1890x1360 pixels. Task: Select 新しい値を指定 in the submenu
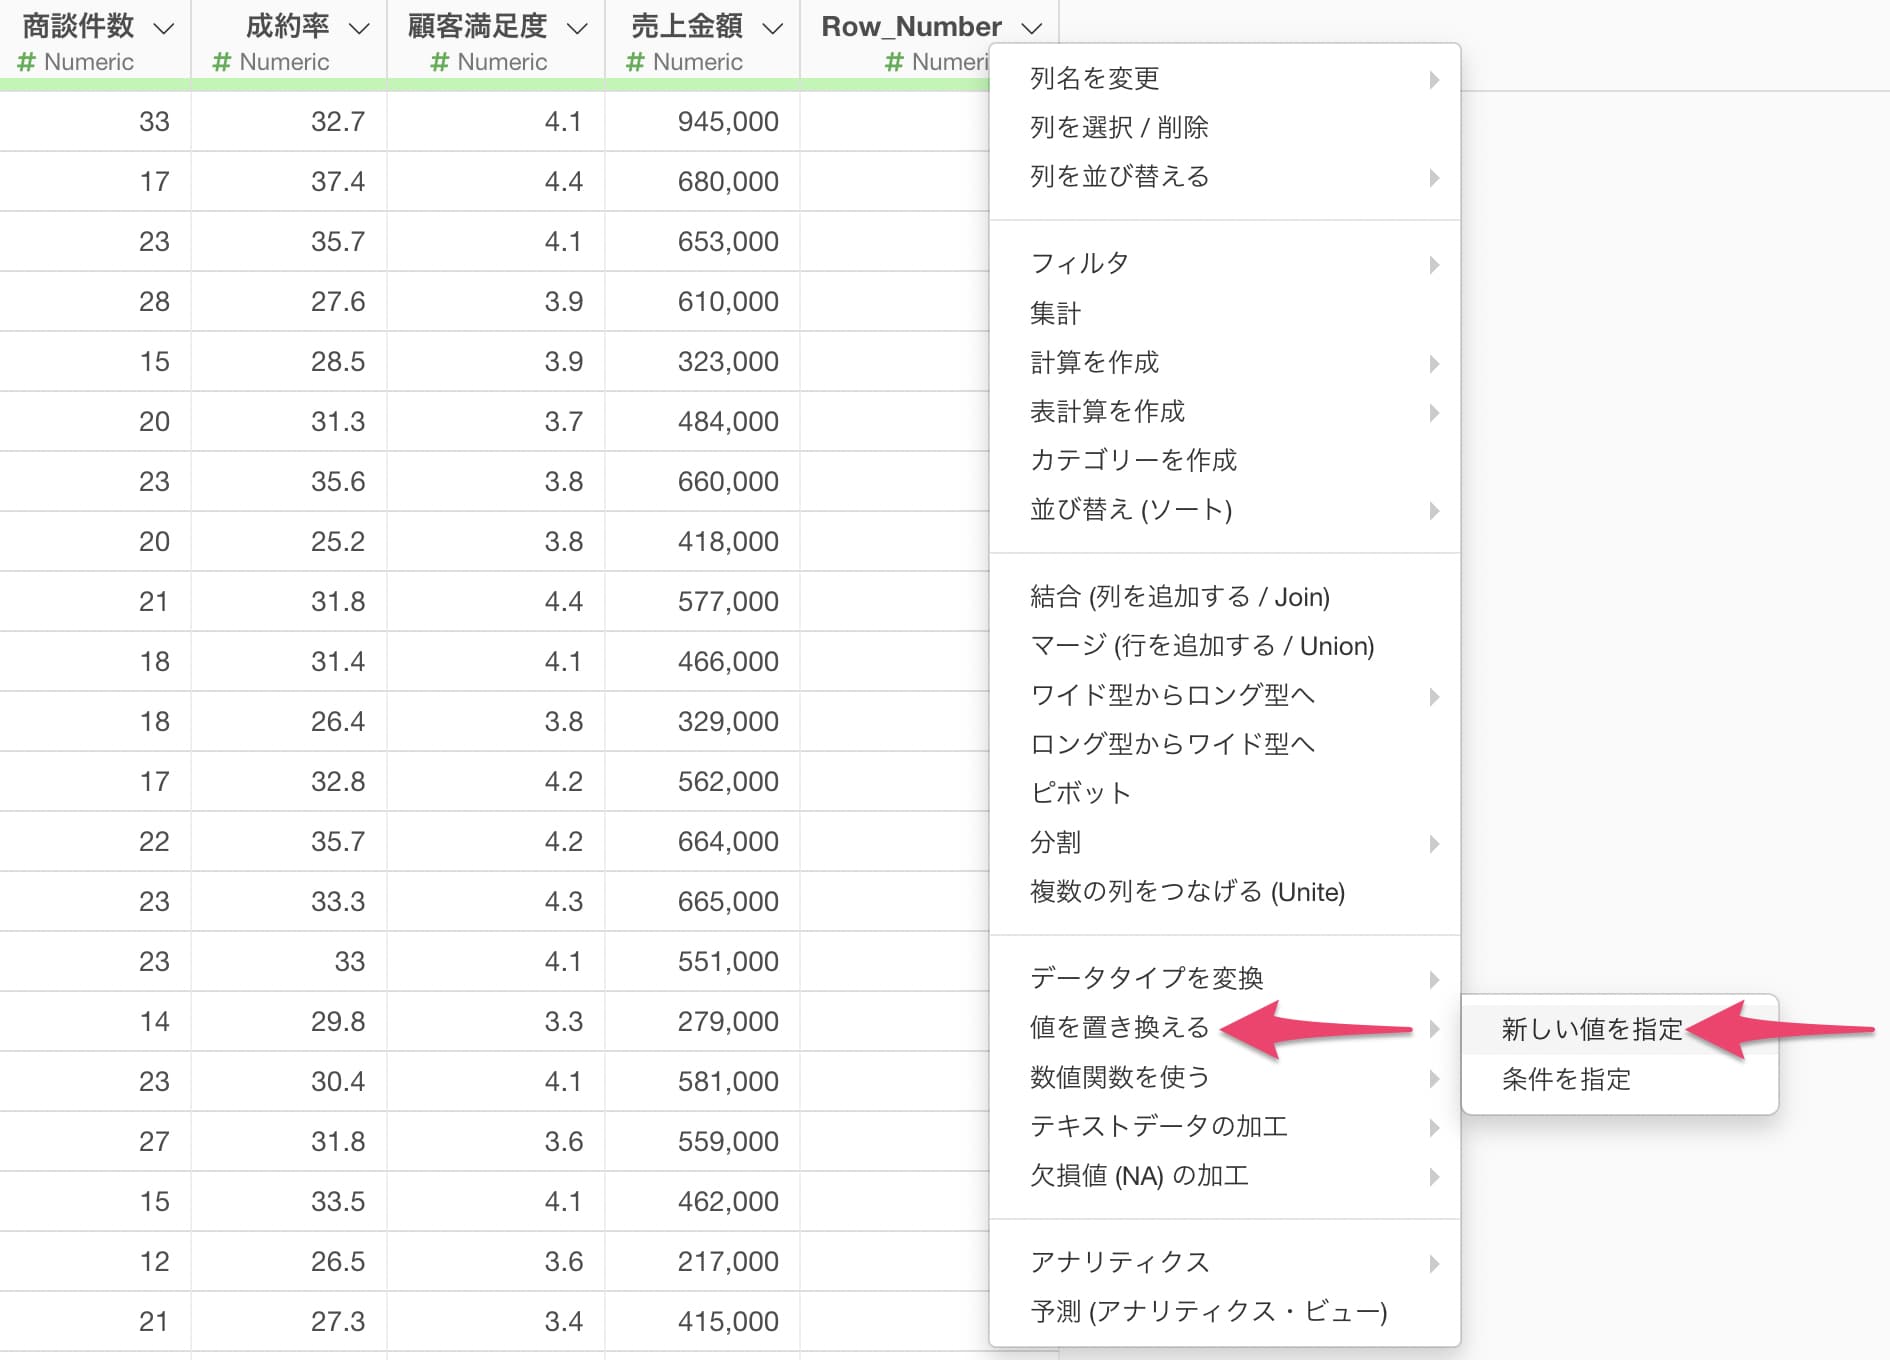(1620, 1029)
